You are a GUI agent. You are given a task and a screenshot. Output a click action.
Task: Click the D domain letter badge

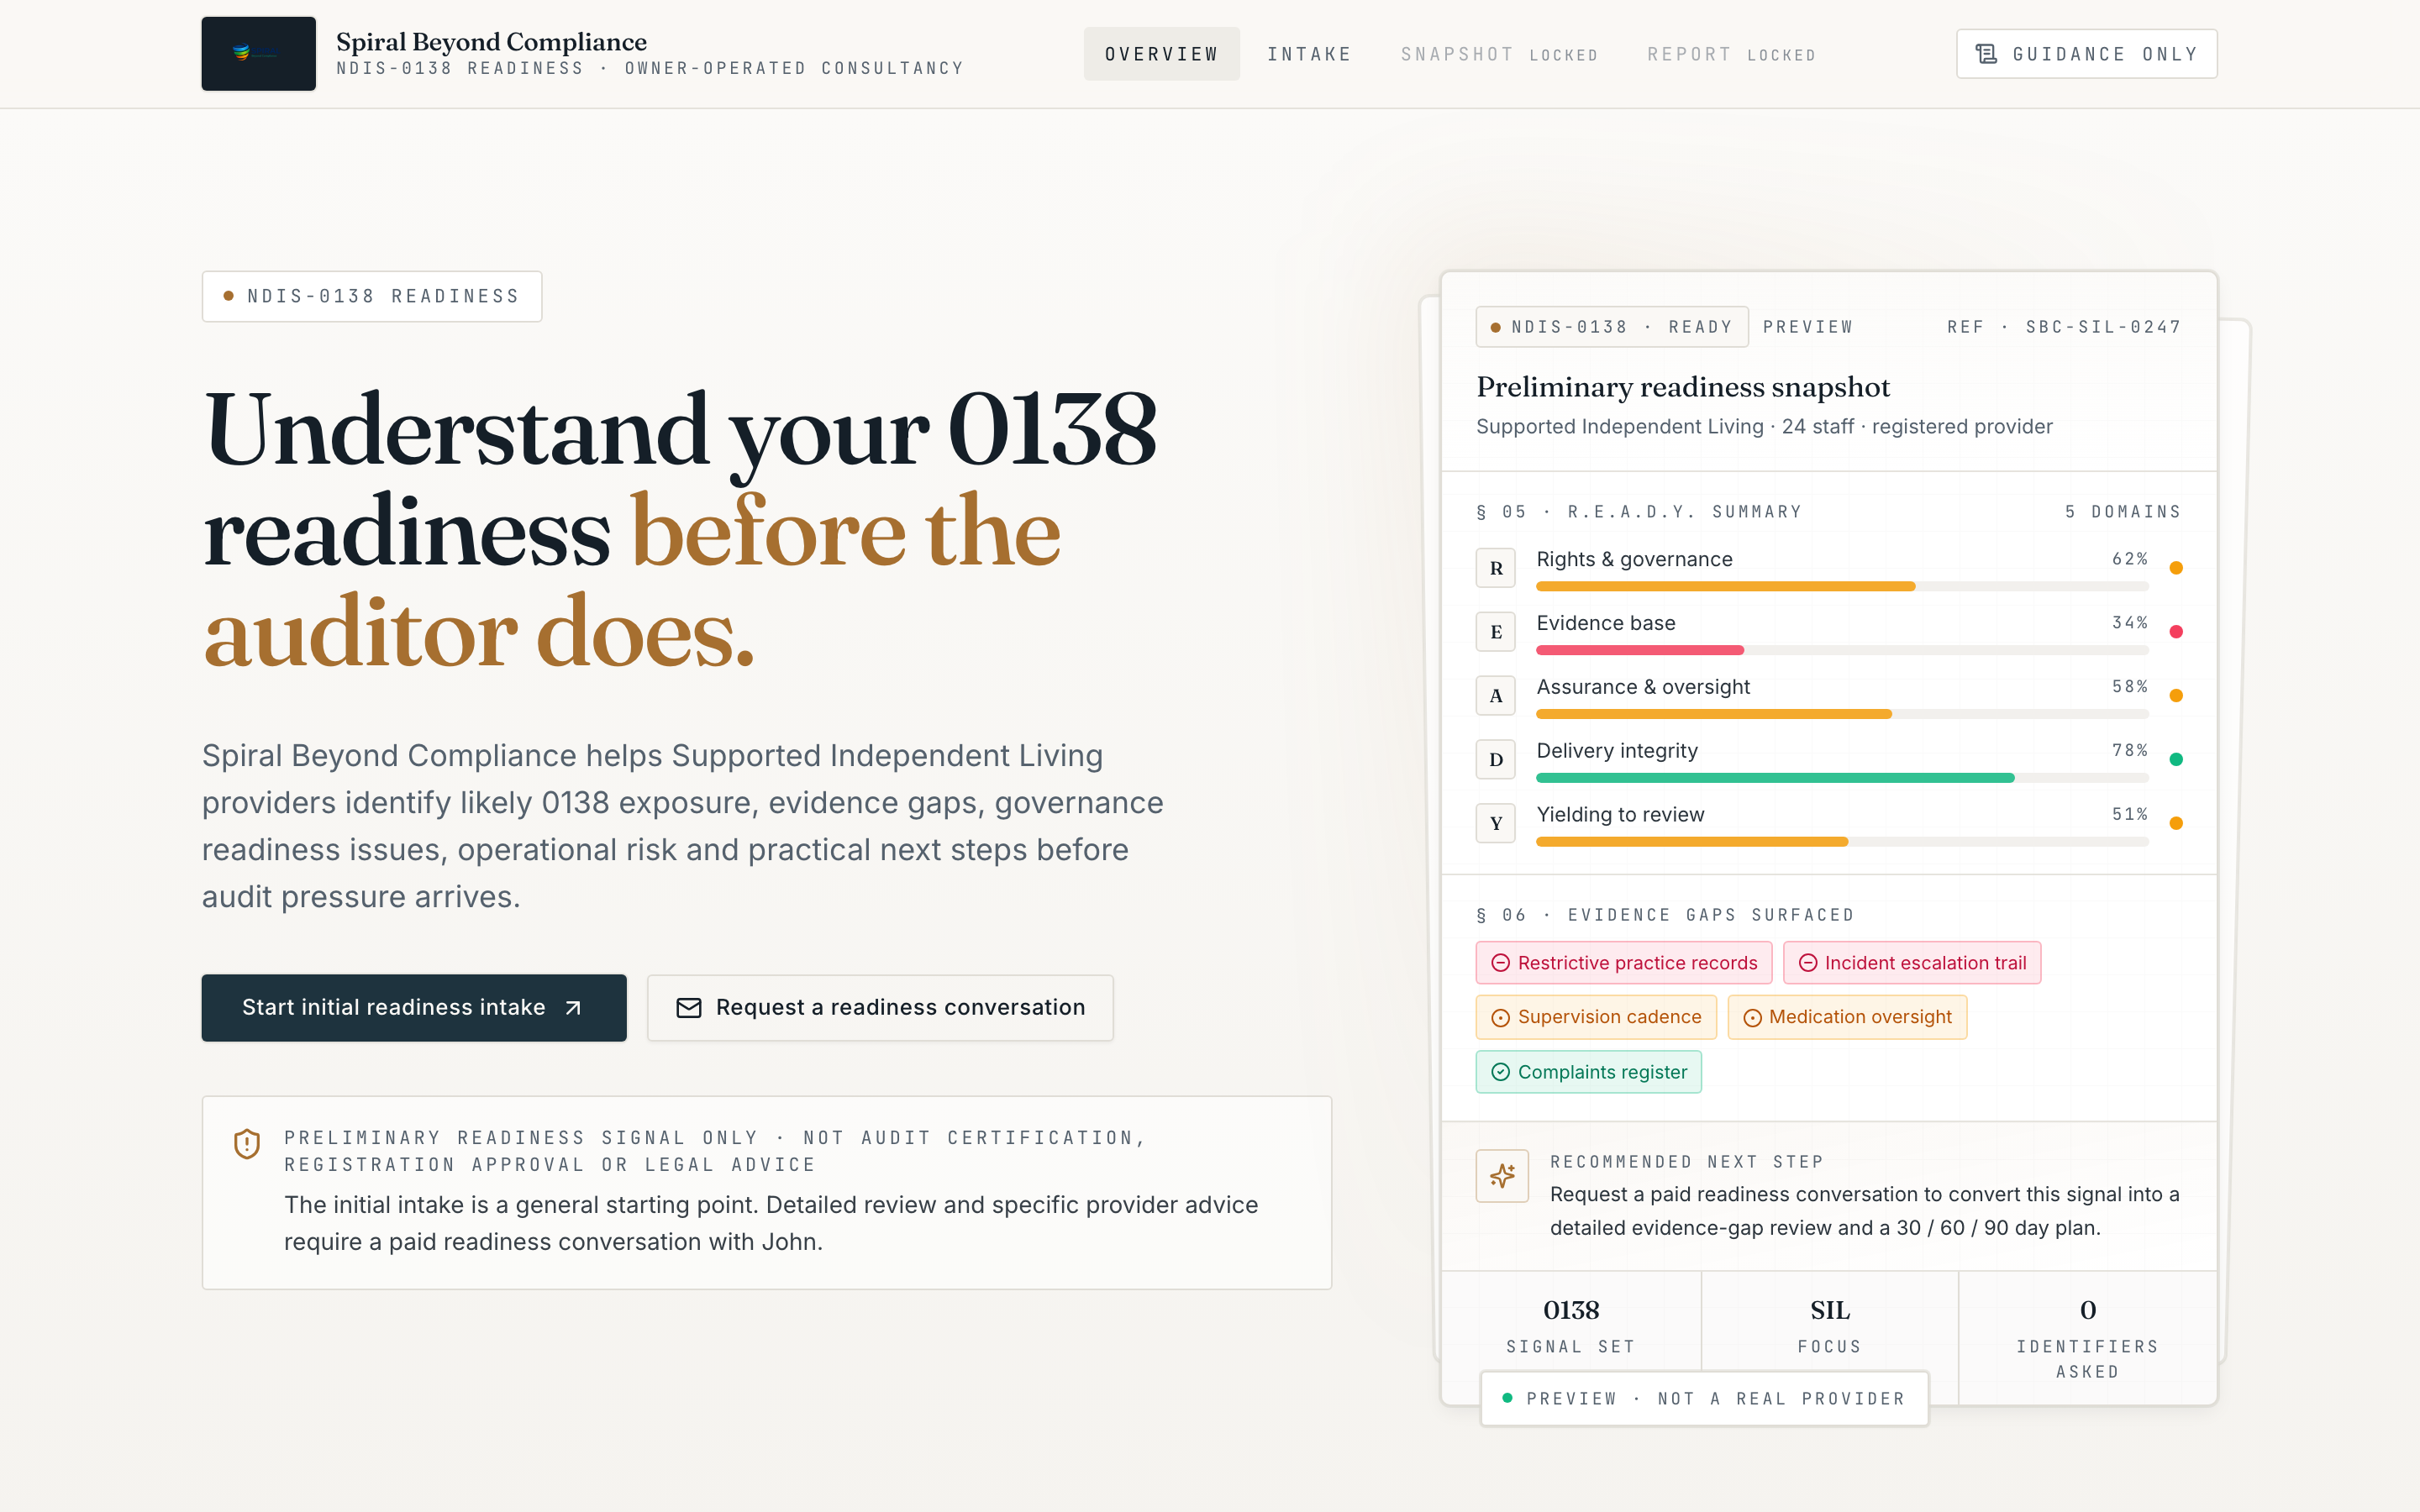(1496, 760)
